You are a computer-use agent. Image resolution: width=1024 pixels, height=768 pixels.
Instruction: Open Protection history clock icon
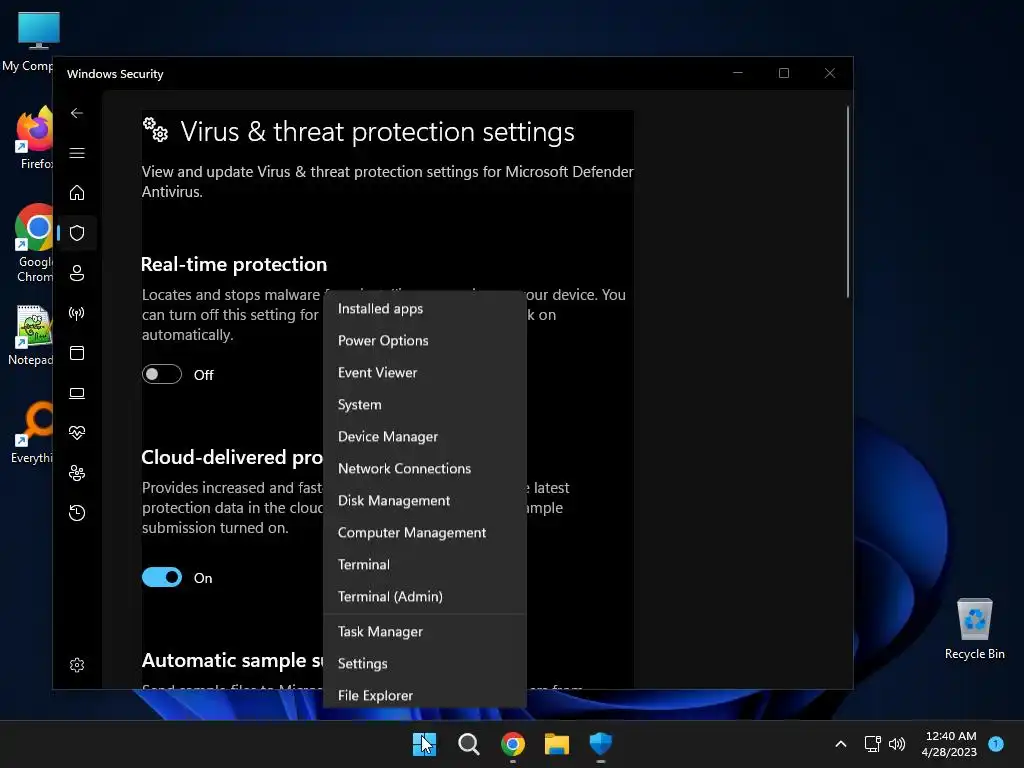(x=77, y=513)
